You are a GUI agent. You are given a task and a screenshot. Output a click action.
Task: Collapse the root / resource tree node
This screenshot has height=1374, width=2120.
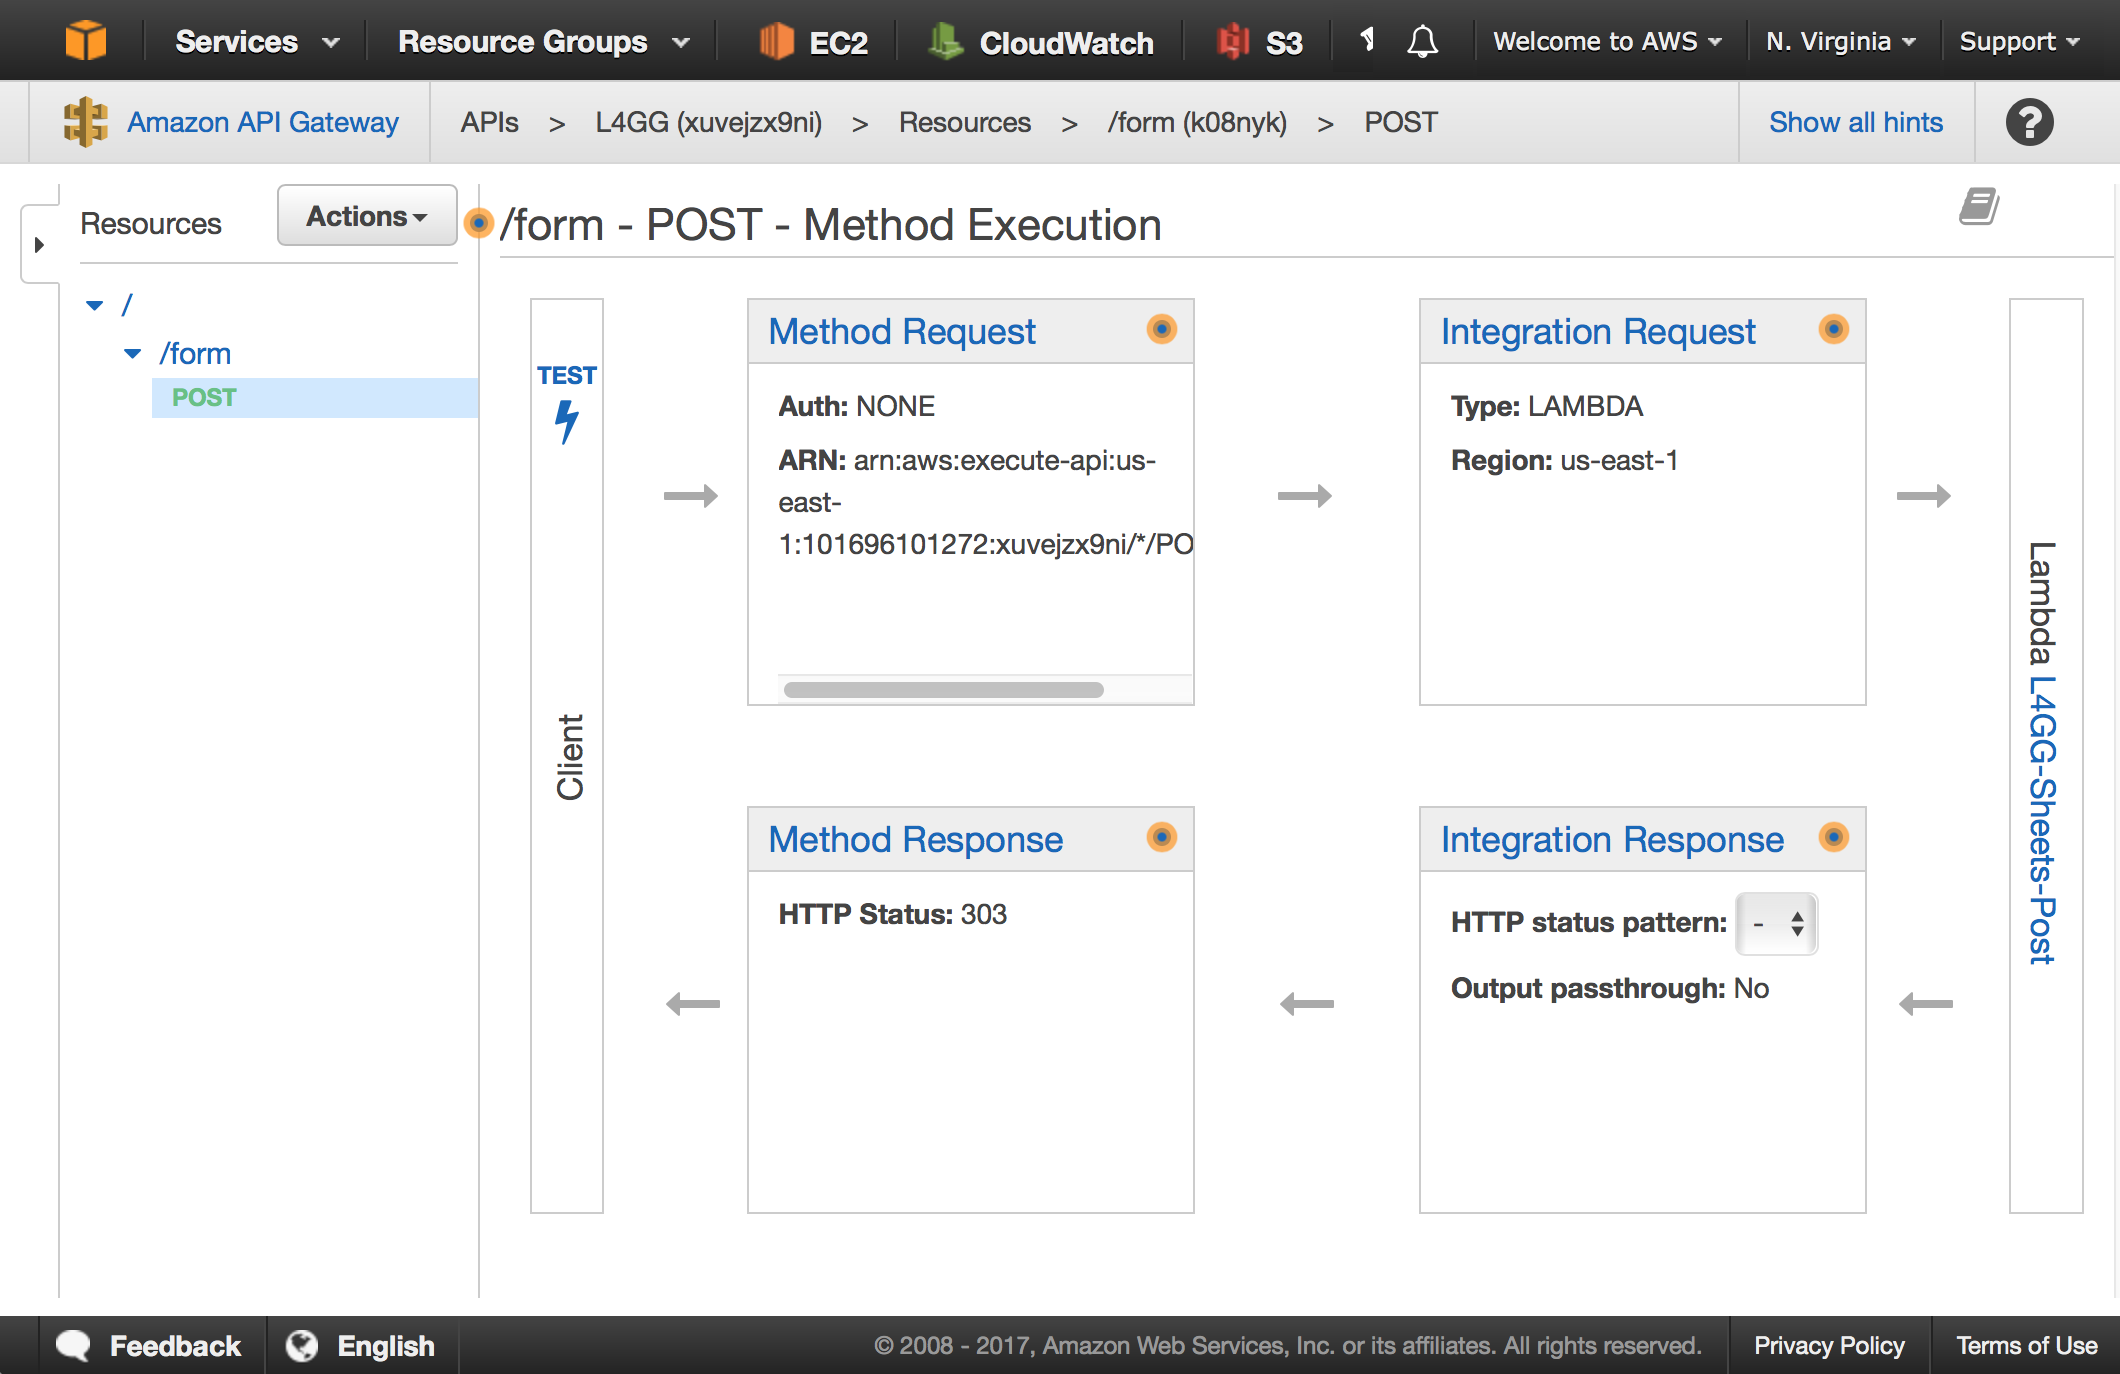pyautogui.click(x=95, y=305)
